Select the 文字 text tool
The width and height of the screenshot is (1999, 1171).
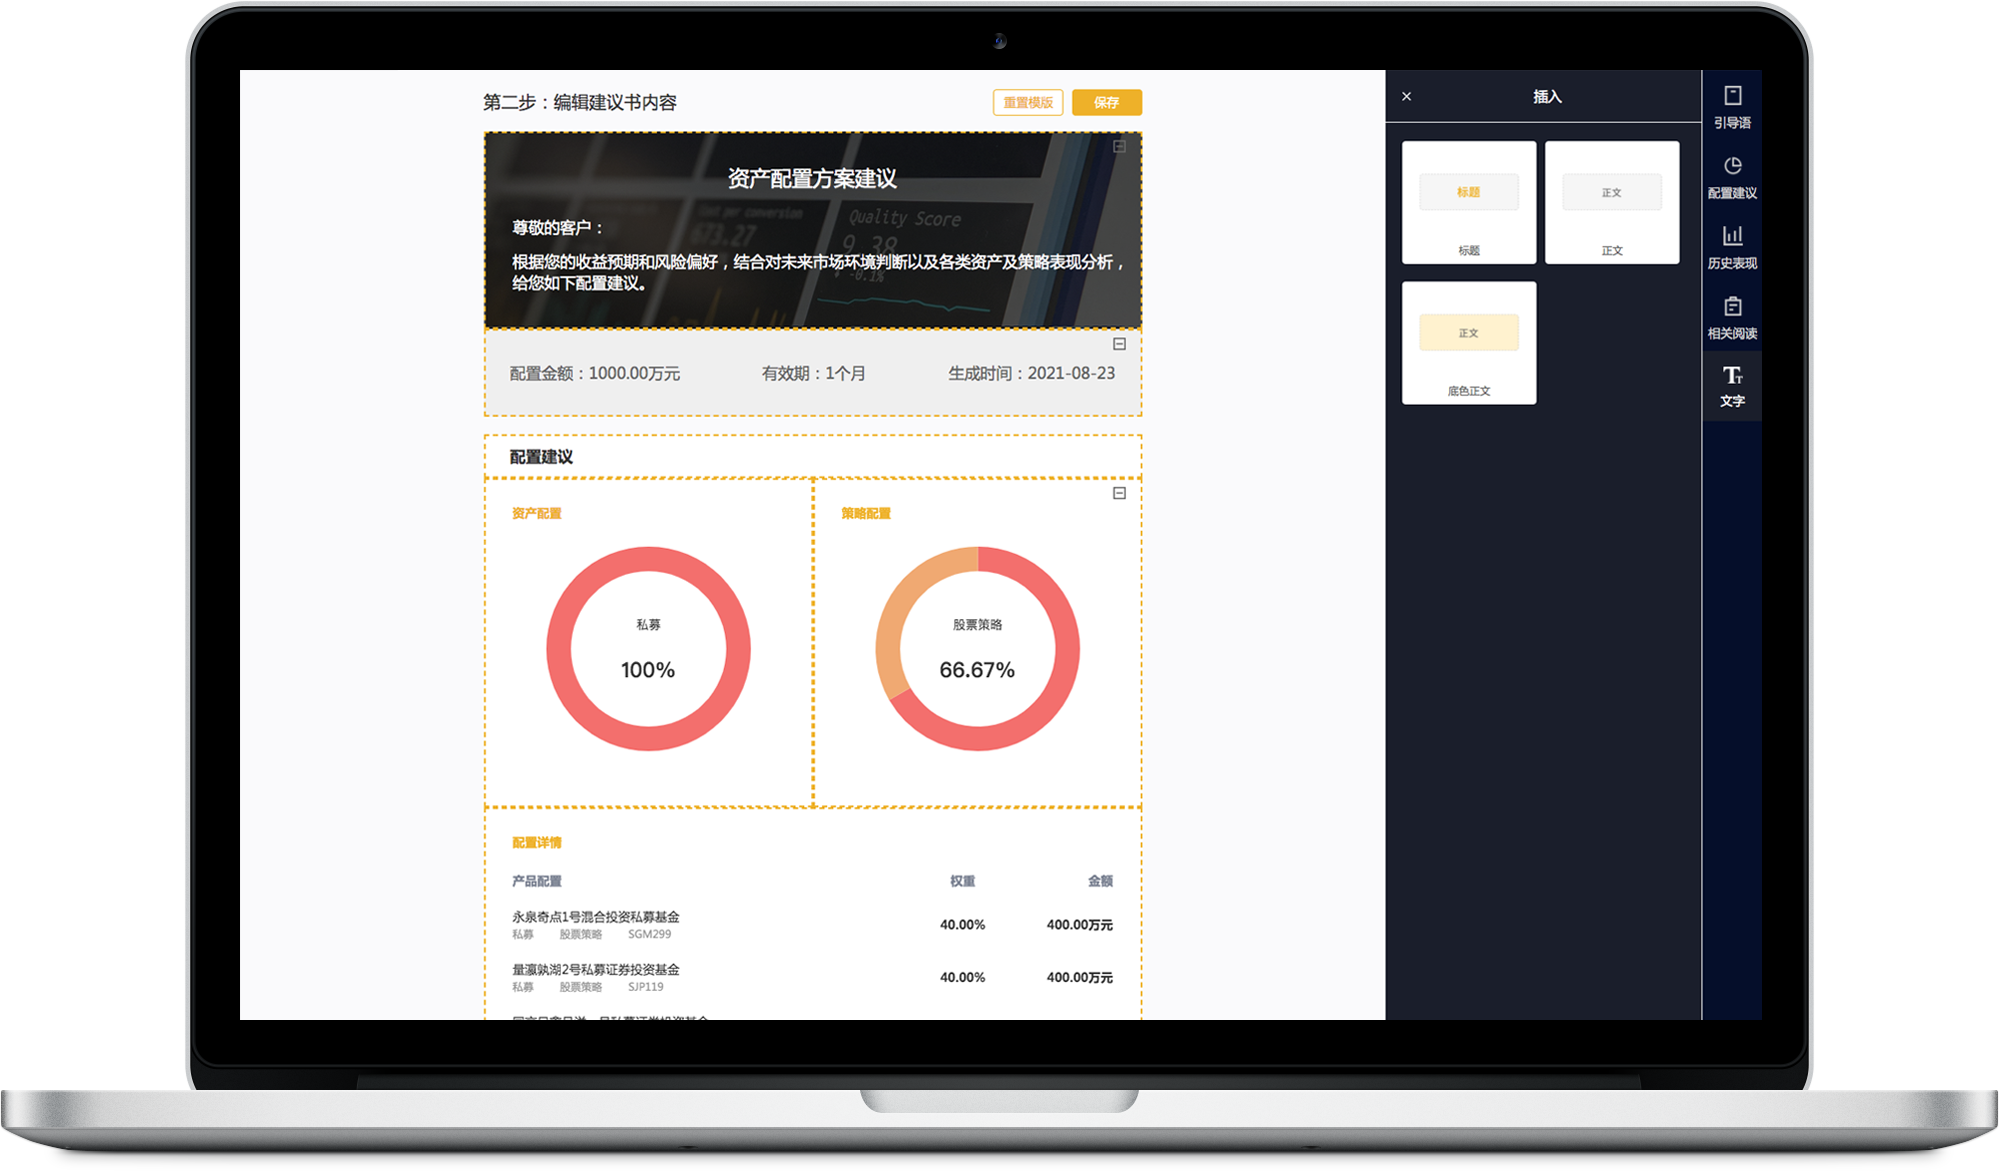(x=1732, y=386)
